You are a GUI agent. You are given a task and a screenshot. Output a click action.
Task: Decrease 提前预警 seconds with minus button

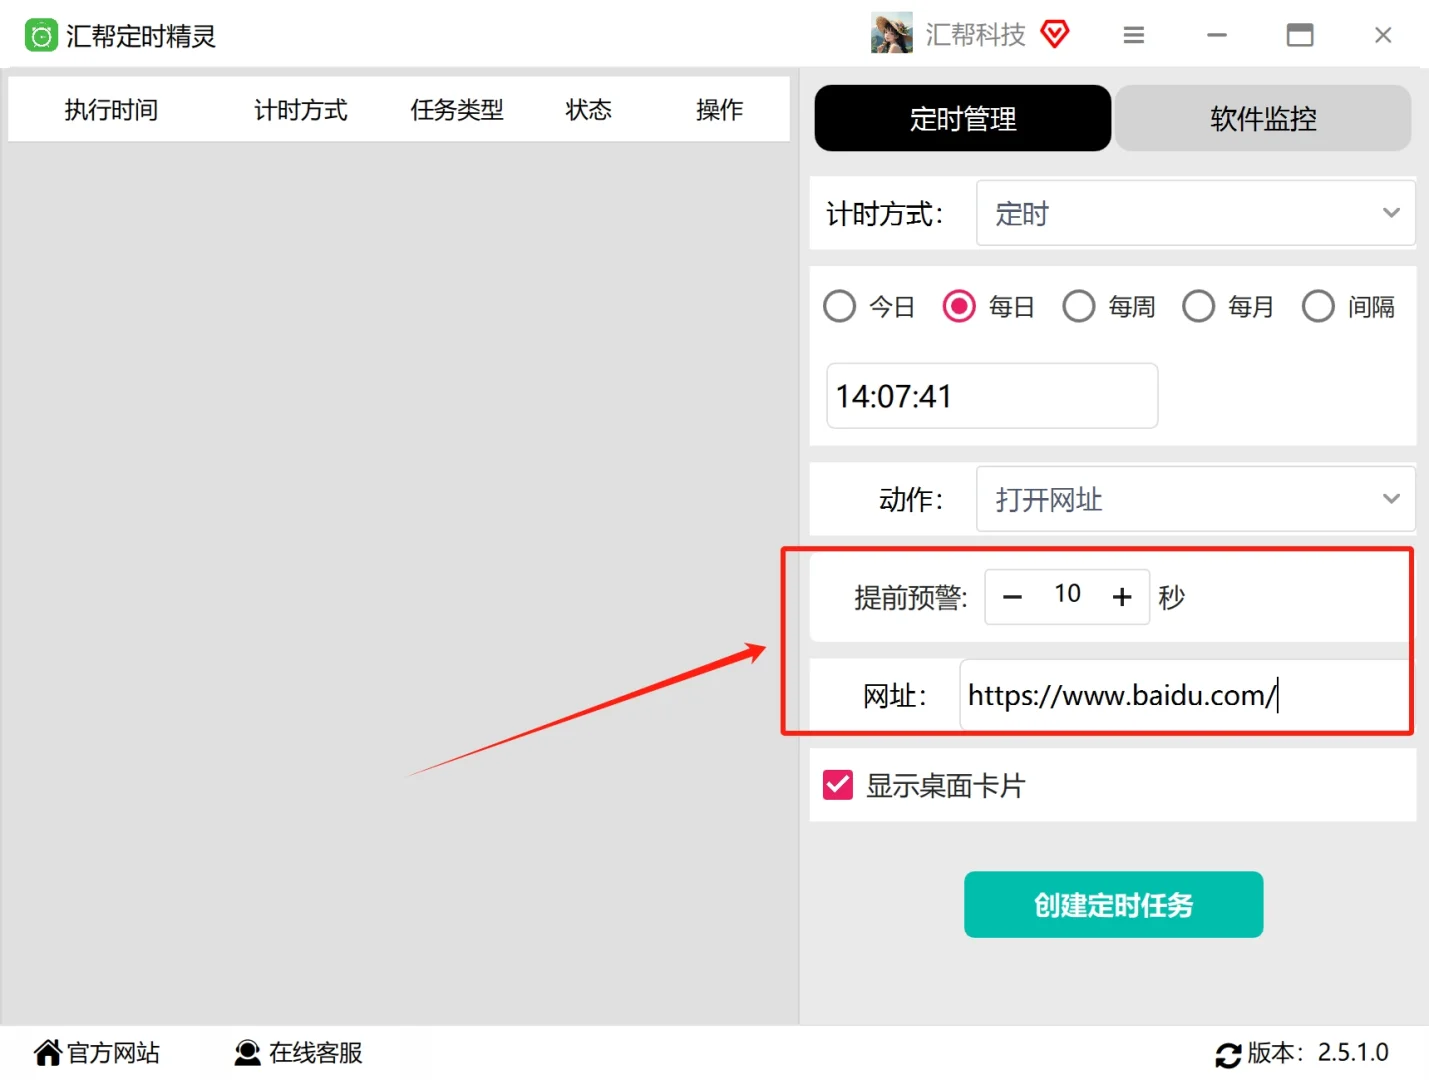coord(1012,596)
